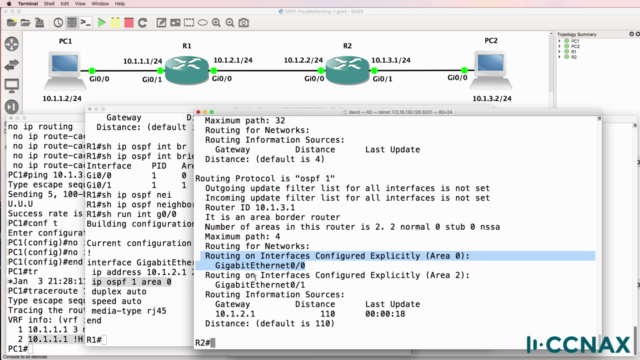Expand the PC2 entry in Topology Summary

[x=560, y=46]
